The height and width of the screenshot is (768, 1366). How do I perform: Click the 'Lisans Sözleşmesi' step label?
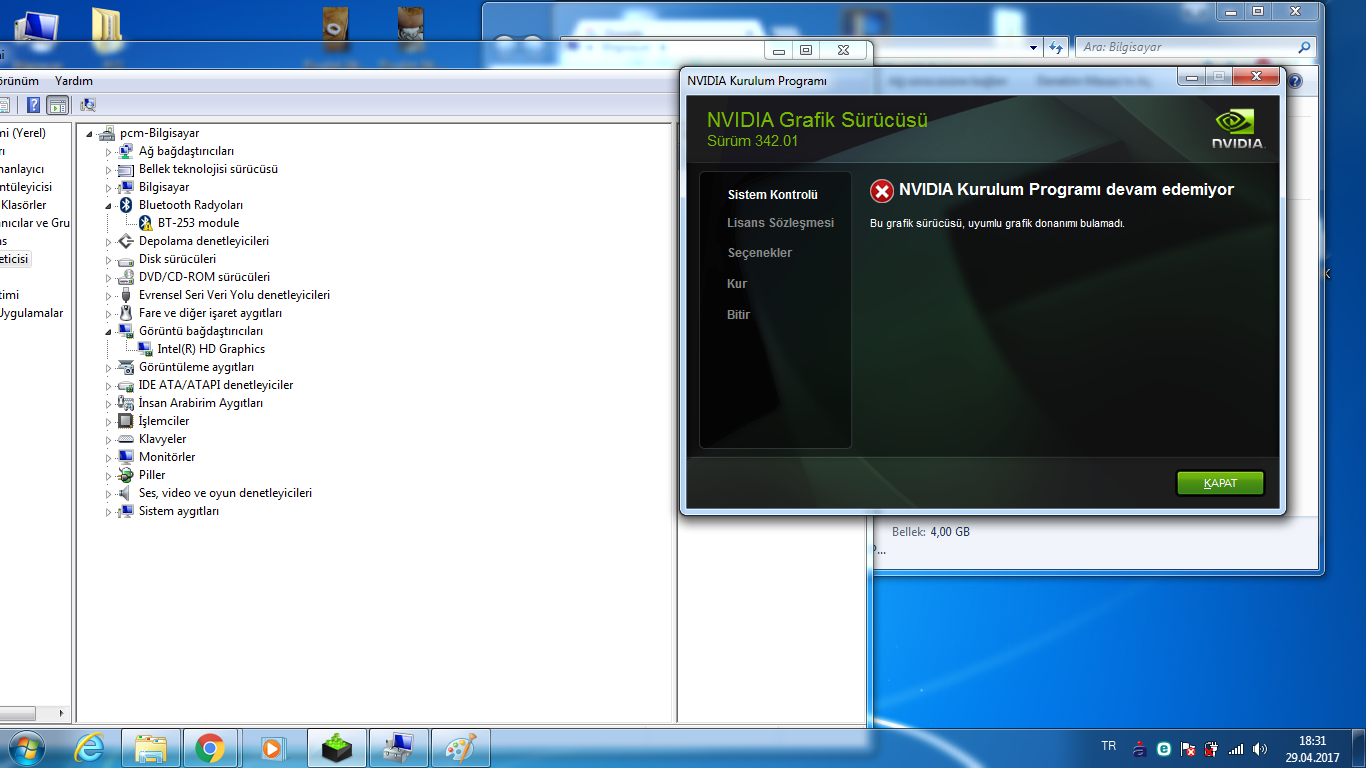(781, 223)
